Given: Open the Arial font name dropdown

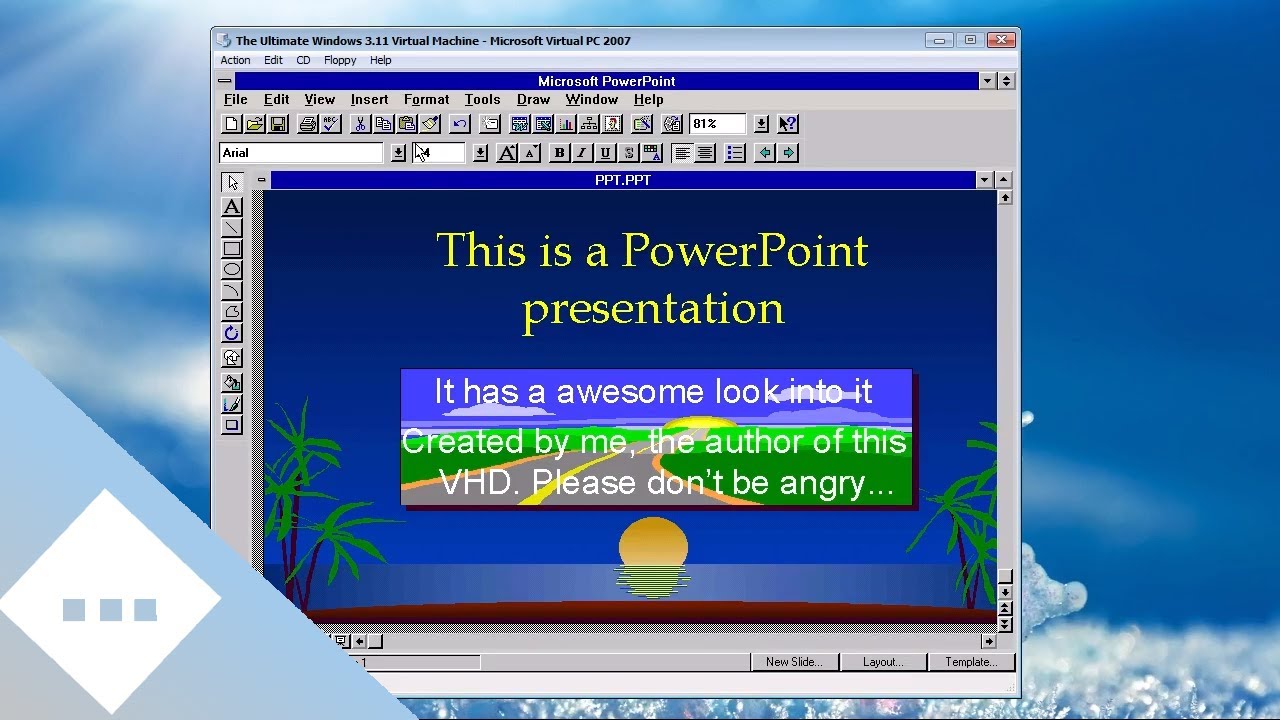Looking at the screenshot, I should [398, 153].
